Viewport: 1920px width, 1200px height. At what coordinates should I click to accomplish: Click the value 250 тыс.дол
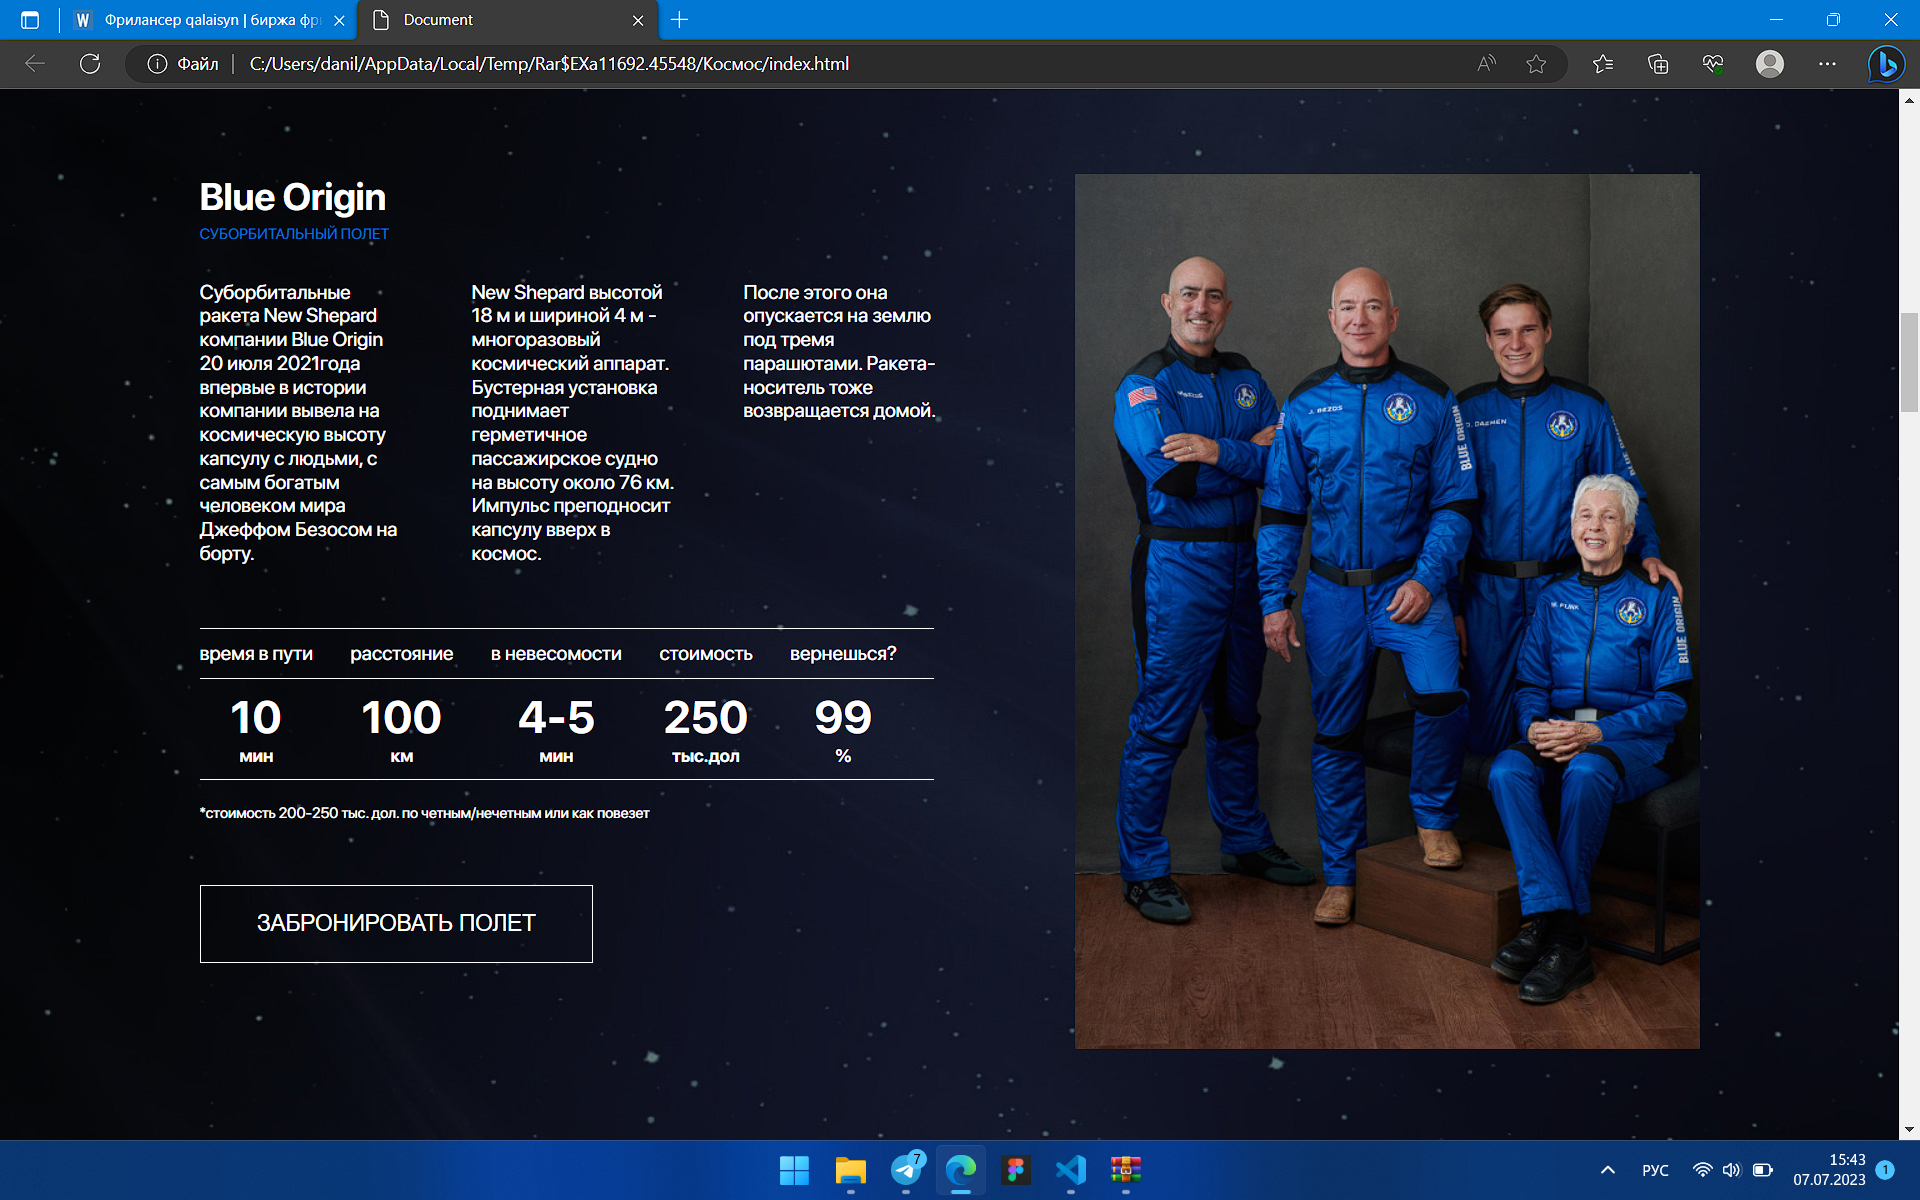(706, 730)
